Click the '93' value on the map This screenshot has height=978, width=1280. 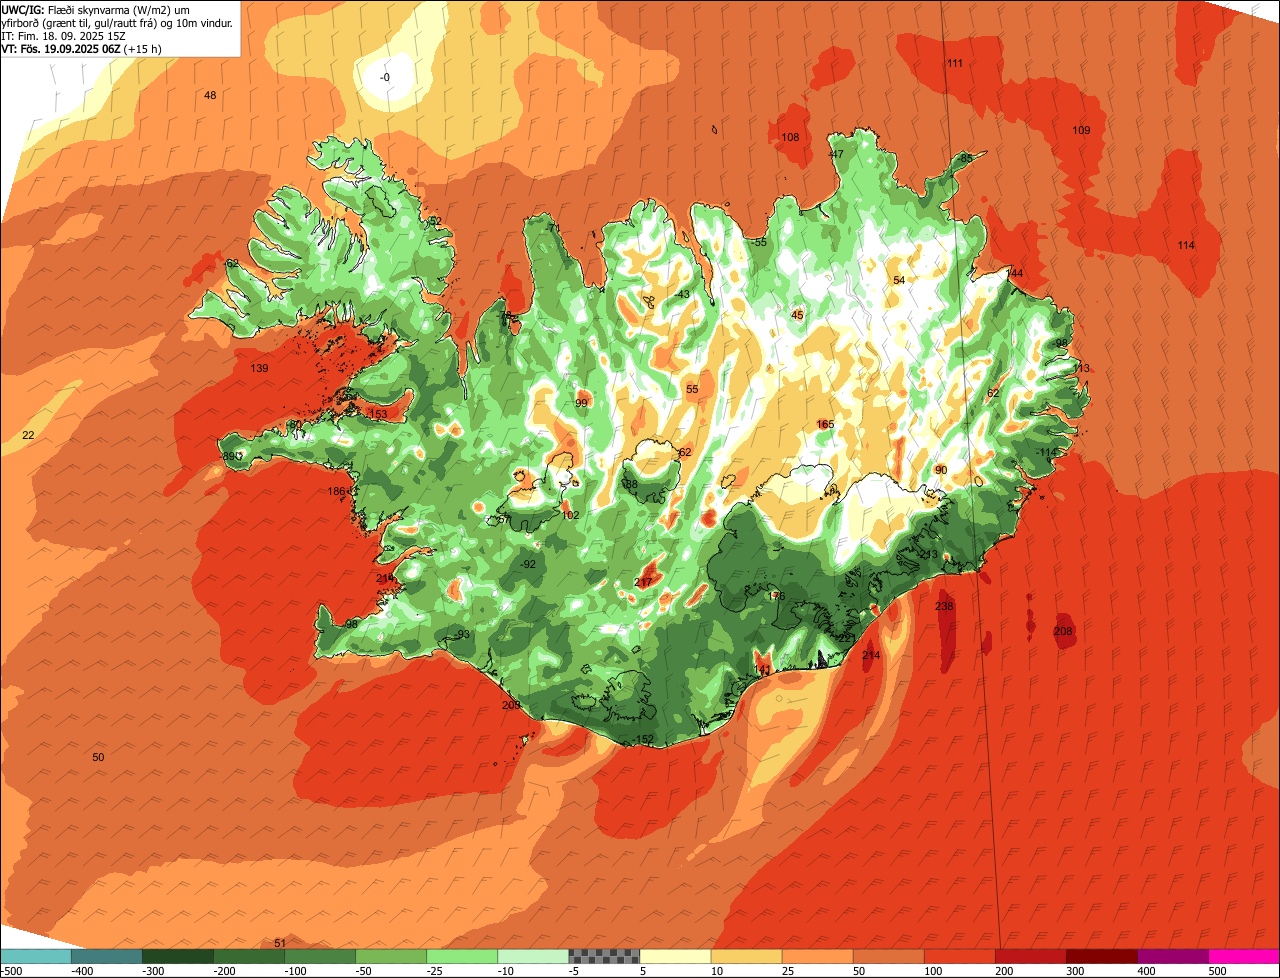(x=463, y=634)
